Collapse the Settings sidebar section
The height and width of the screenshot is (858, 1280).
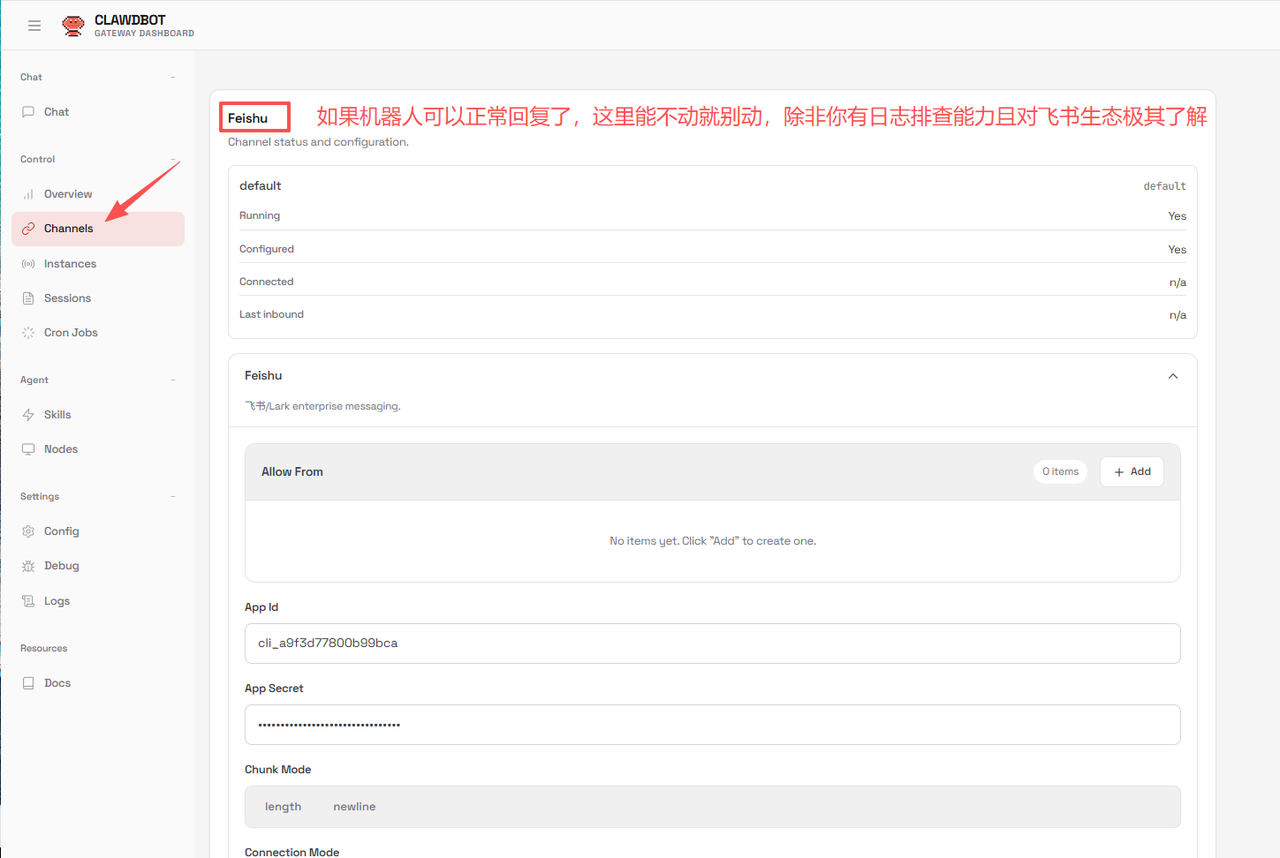pyautogui.click(x=173, y=497)
